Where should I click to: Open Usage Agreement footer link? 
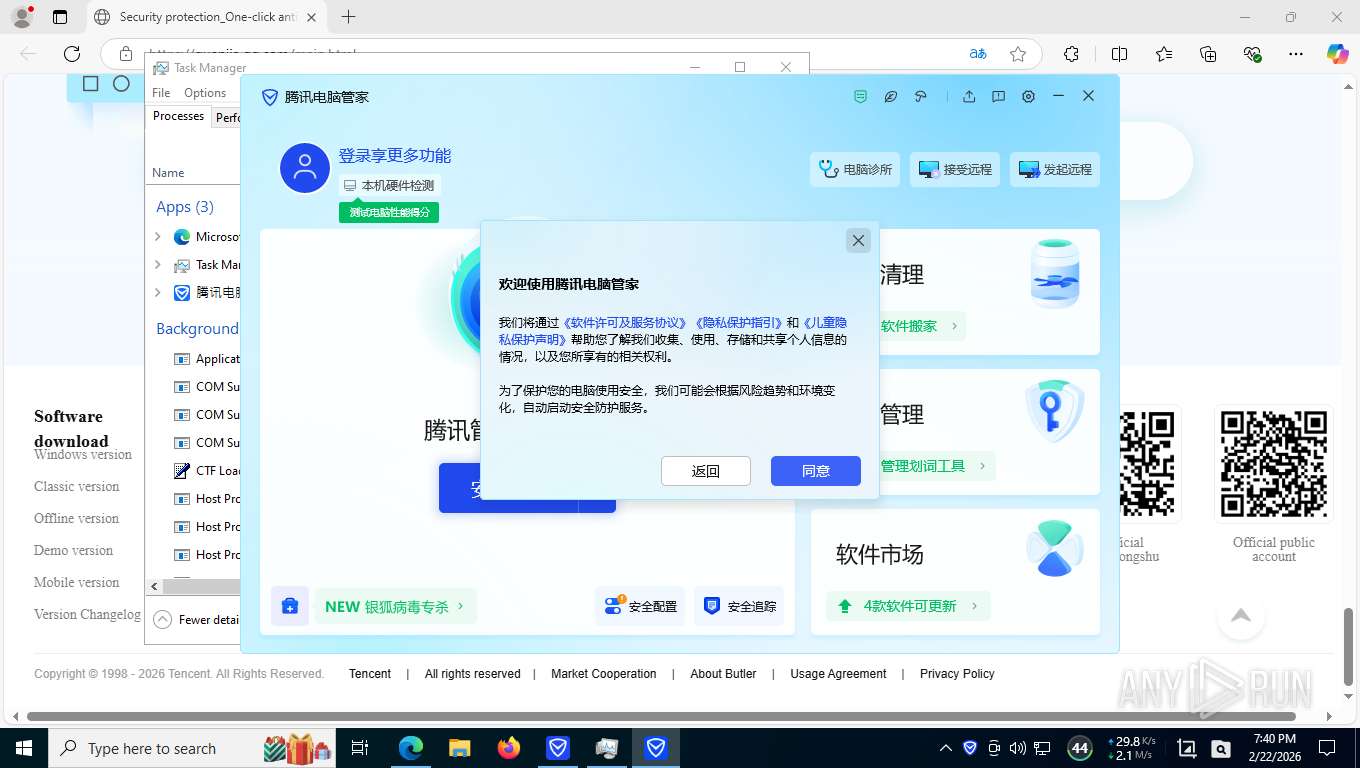838,674
